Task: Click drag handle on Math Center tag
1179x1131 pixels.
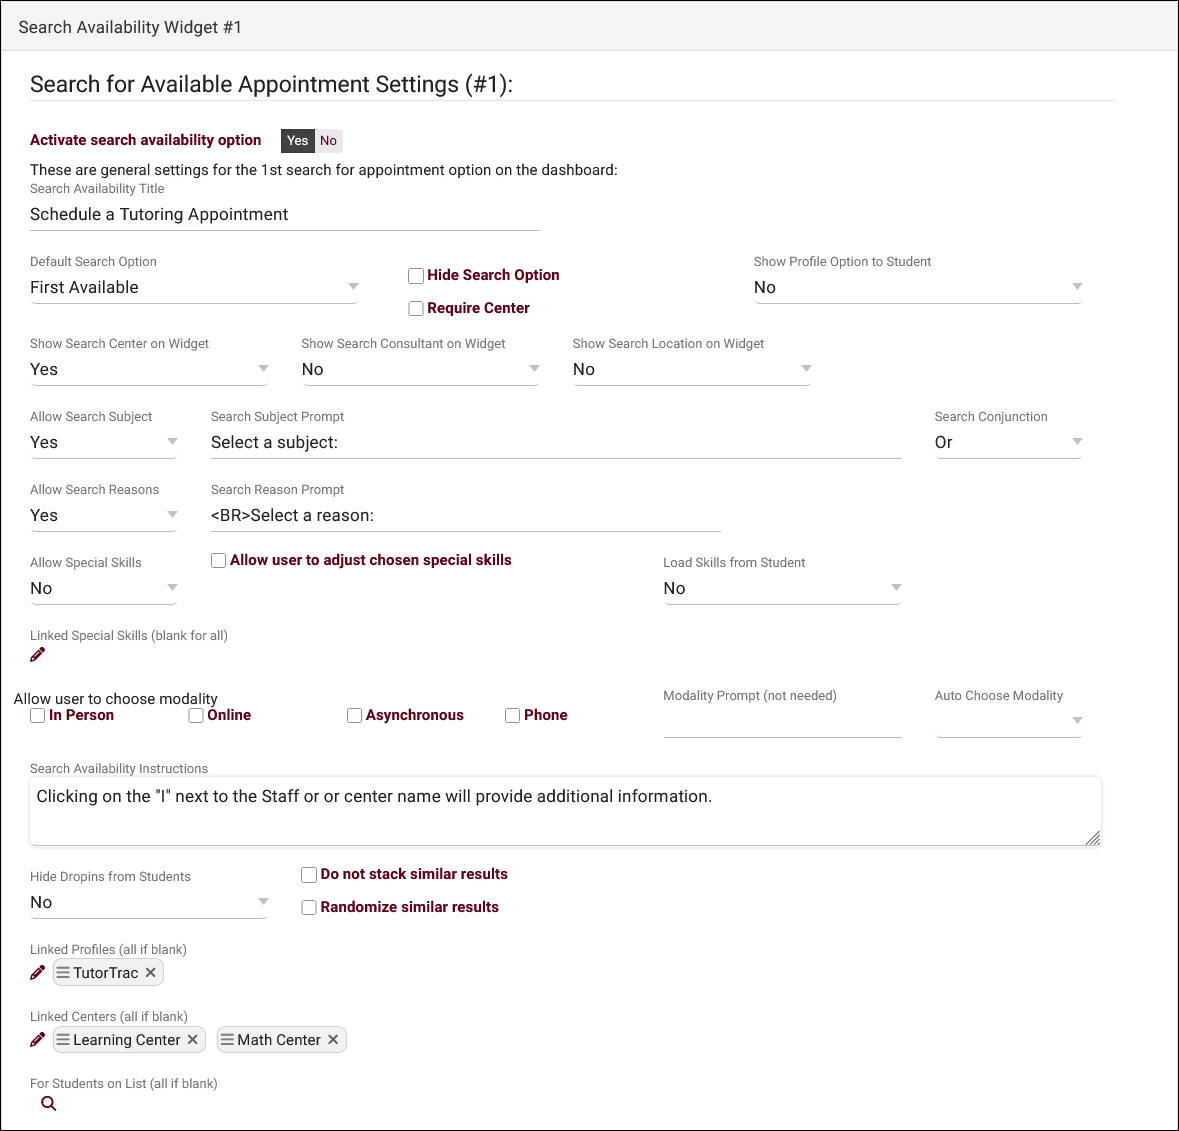Action: click(x=227, y=1040)
